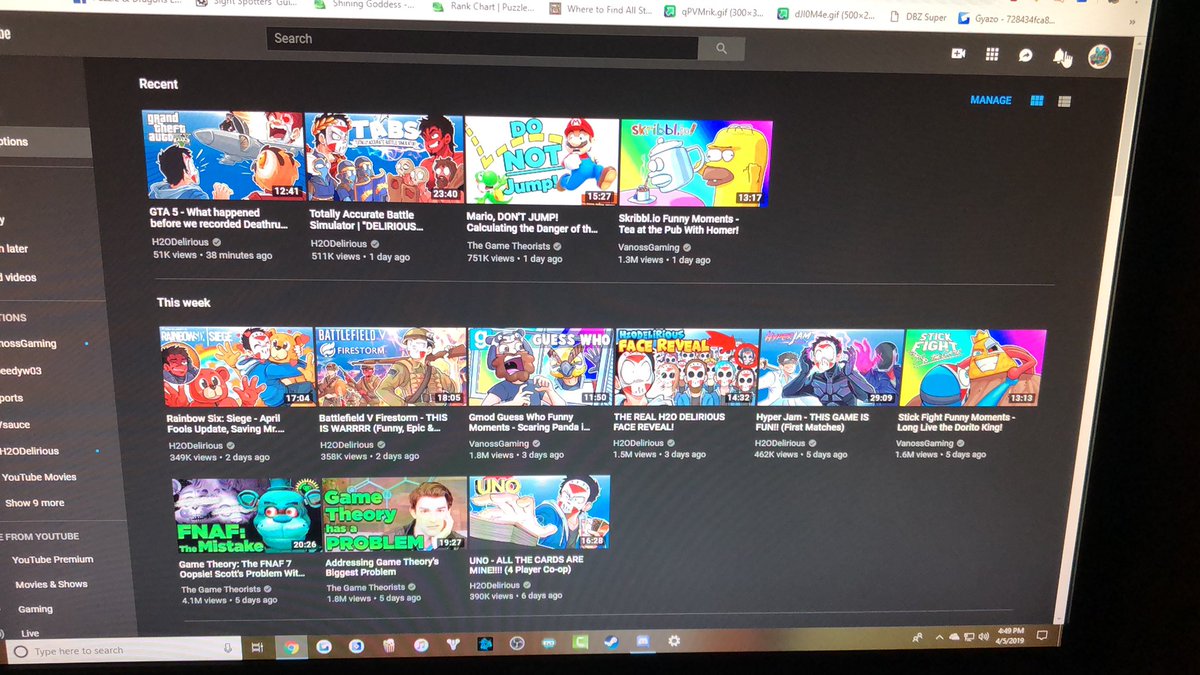Open Movies & Shows in sidebar

click(x=50, y=584)
